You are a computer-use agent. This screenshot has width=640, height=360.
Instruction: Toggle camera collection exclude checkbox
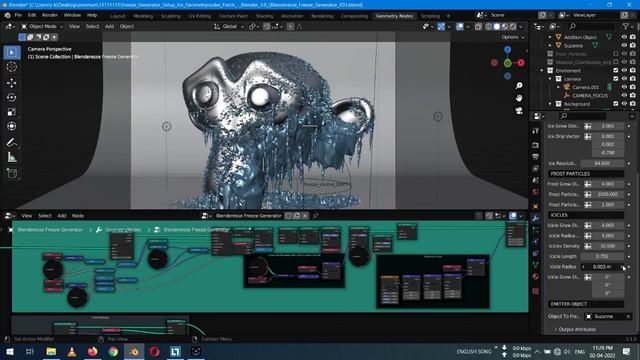[616, 79]
